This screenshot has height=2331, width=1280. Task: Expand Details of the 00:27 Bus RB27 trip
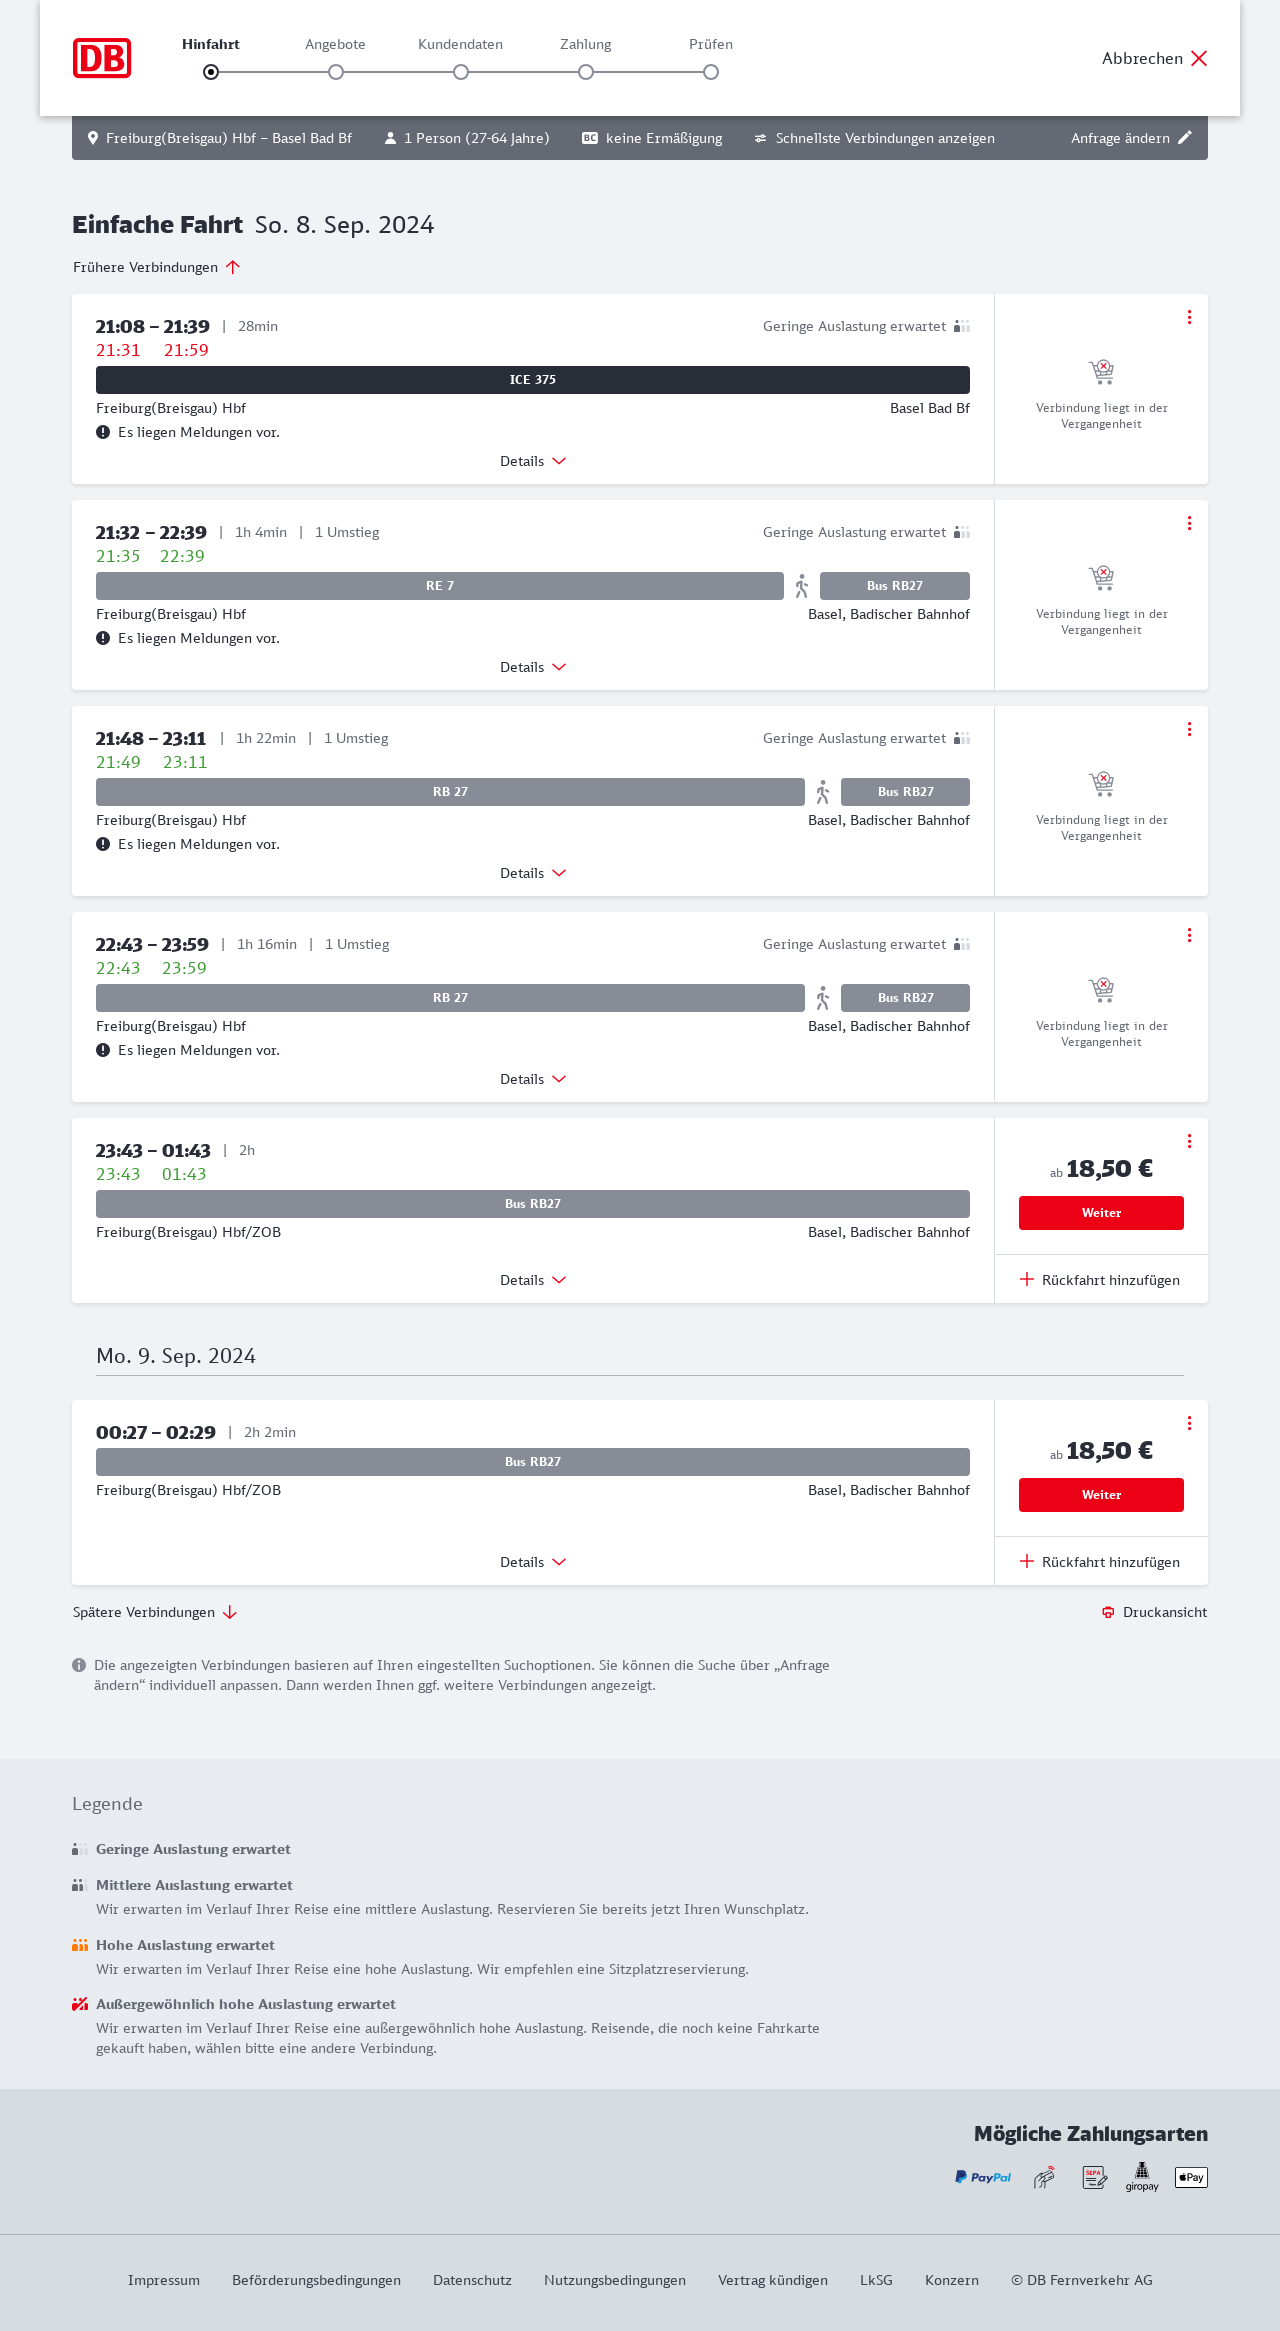(532, 1562)
